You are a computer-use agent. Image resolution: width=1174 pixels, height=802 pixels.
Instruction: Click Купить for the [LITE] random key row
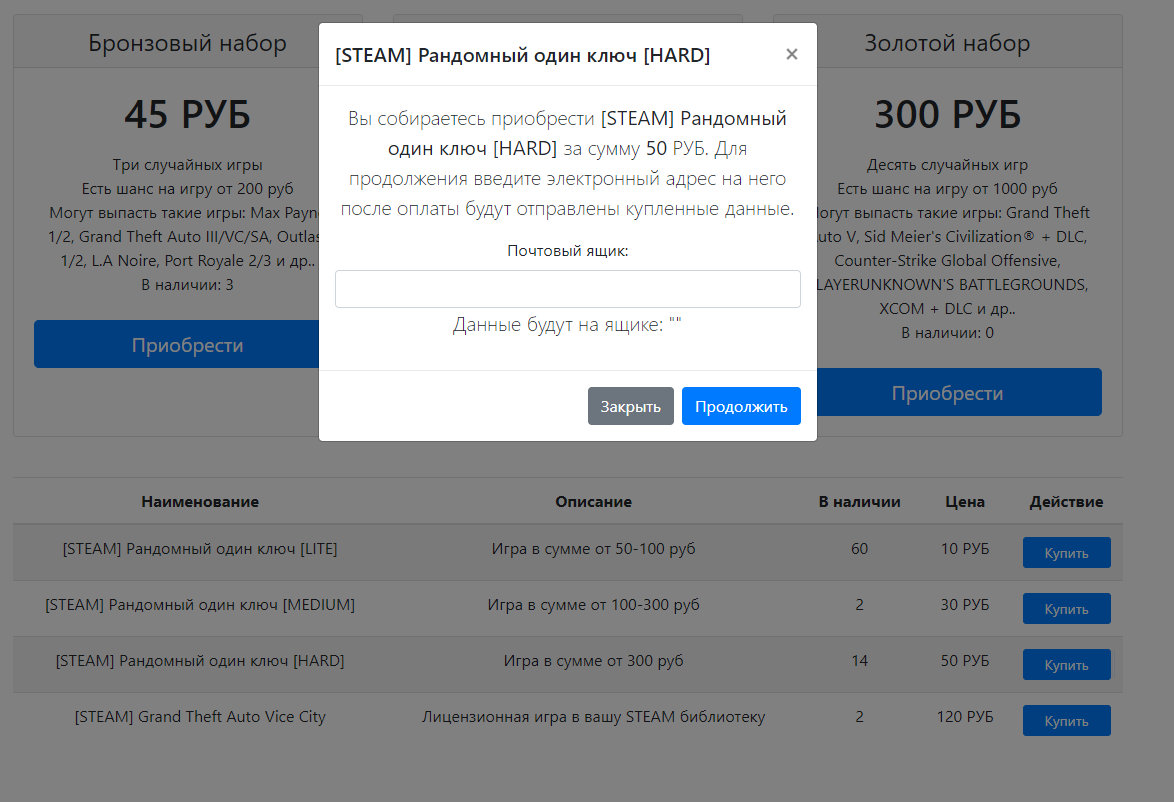pyautogui.click(x=1066, y=553)
